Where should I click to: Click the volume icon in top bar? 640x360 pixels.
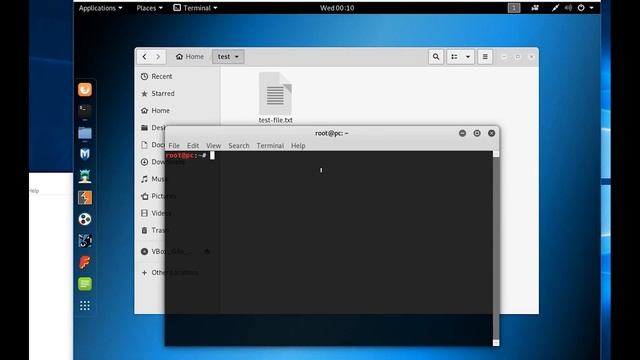pos(568,8)
